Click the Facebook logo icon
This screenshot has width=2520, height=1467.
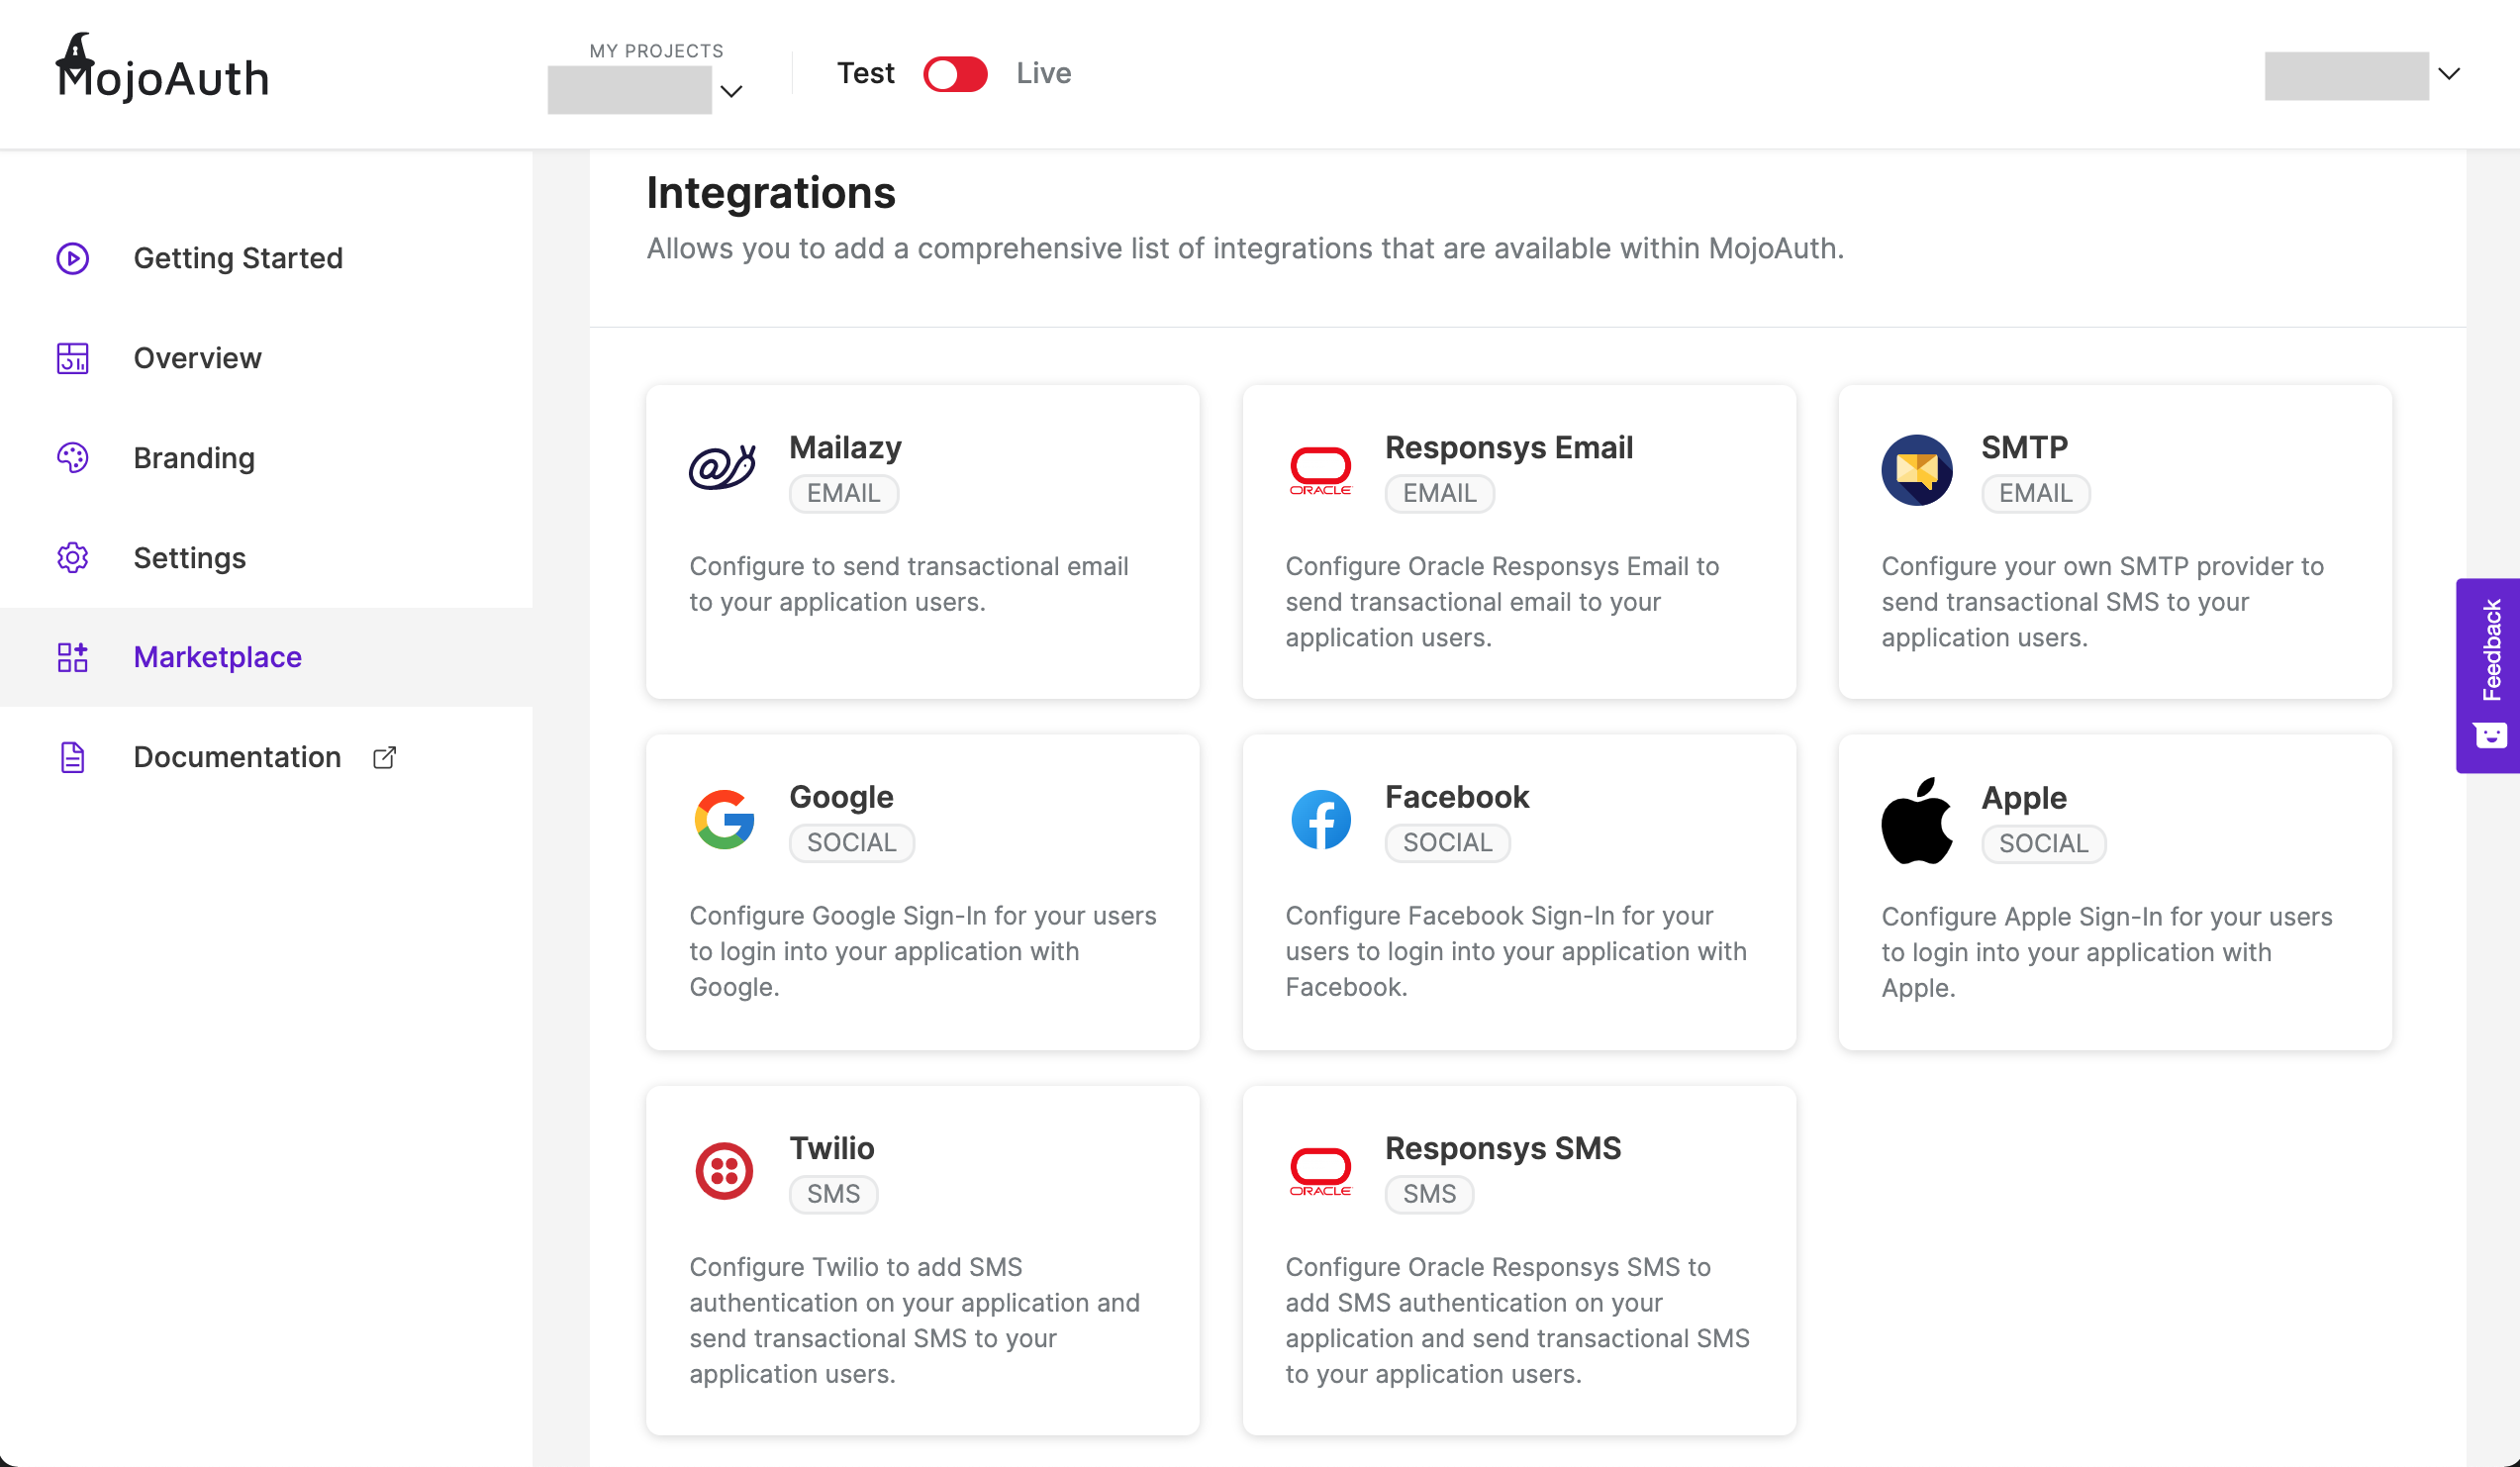[x=1320, y=819]
